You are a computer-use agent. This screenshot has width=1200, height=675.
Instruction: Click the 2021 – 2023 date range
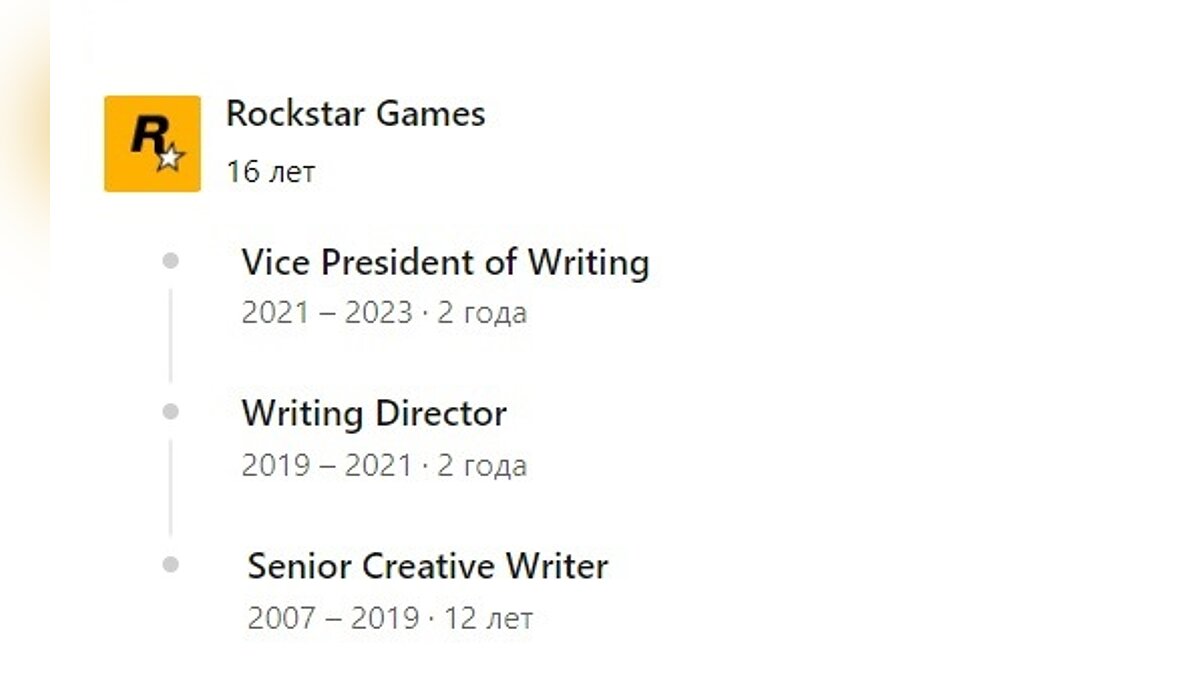[327, 314]
